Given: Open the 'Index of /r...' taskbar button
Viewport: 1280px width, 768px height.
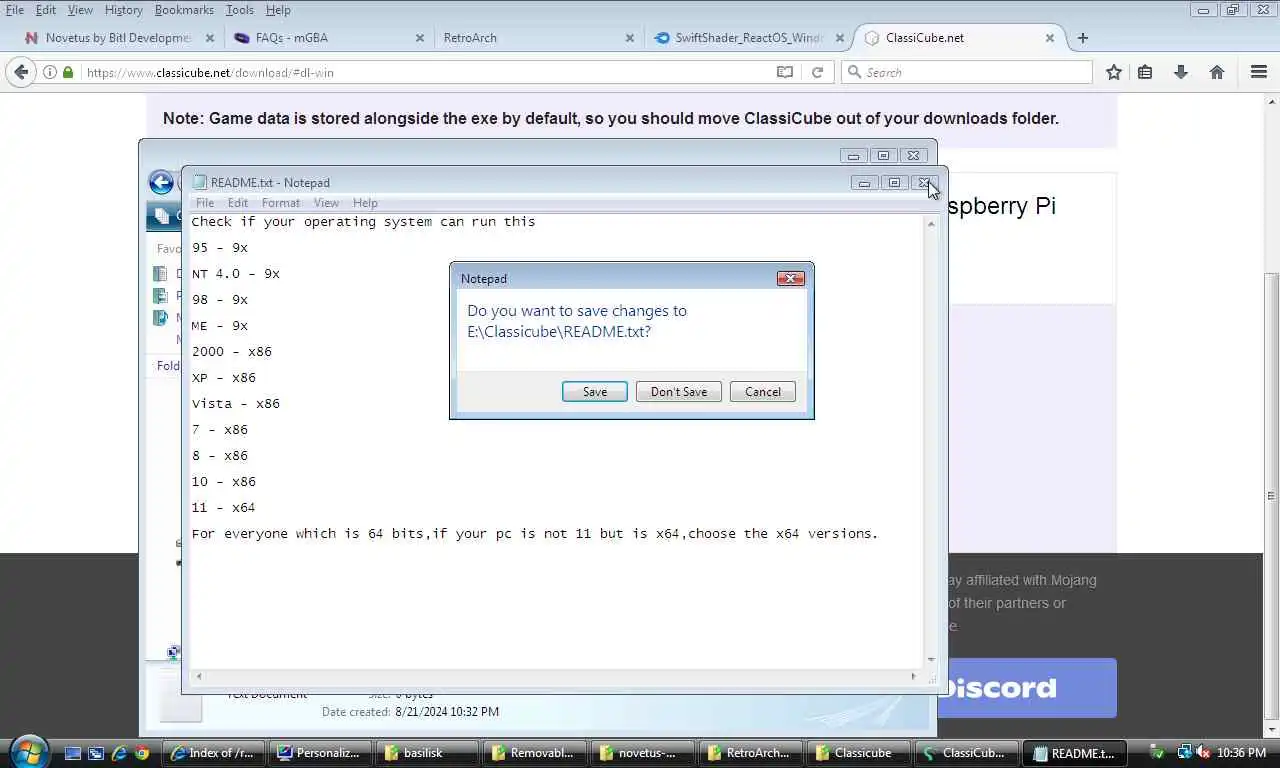Looking at the screenshot, I should tap(214, 753).
